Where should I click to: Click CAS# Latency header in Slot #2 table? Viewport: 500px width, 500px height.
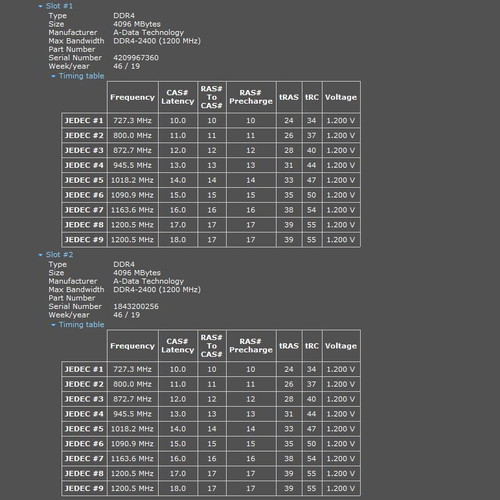point(178,346)
